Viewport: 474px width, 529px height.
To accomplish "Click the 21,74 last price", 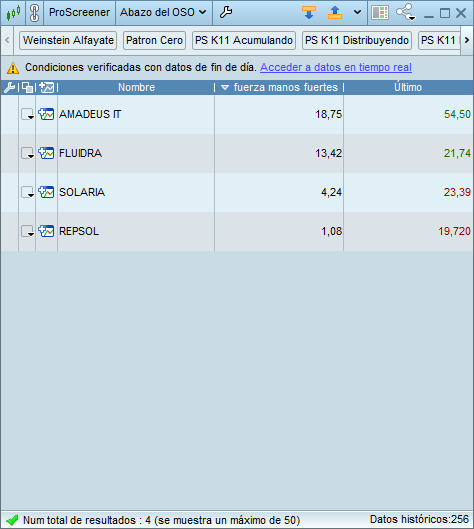I will [x=457, y=154].
